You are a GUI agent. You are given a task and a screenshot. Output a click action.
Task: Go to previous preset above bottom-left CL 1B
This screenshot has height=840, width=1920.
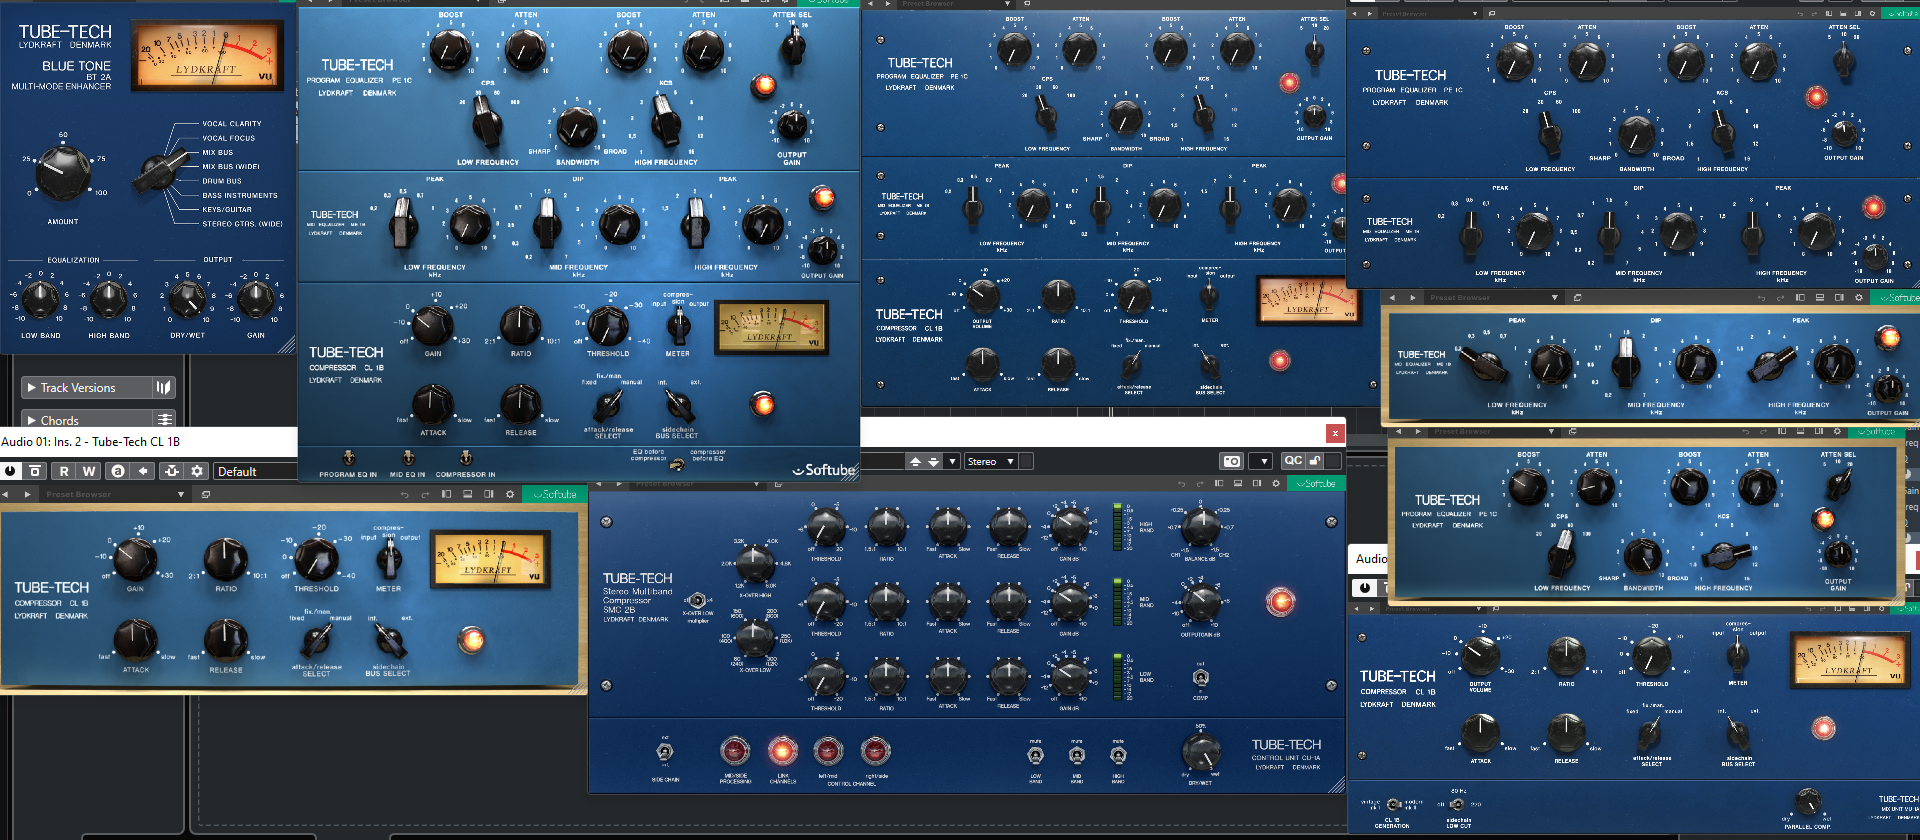pos(5,494)
